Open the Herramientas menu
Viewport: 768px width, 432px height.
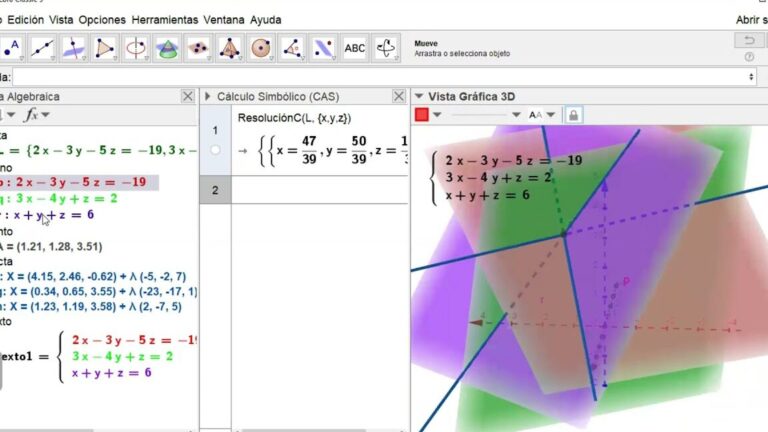(x=165, y=20)
